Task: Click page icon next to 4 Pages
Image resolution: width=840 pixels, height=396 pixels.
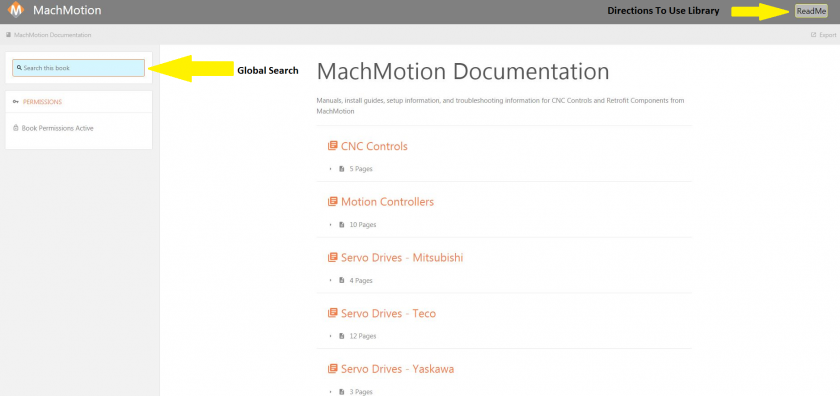Action: coord(342,280)
